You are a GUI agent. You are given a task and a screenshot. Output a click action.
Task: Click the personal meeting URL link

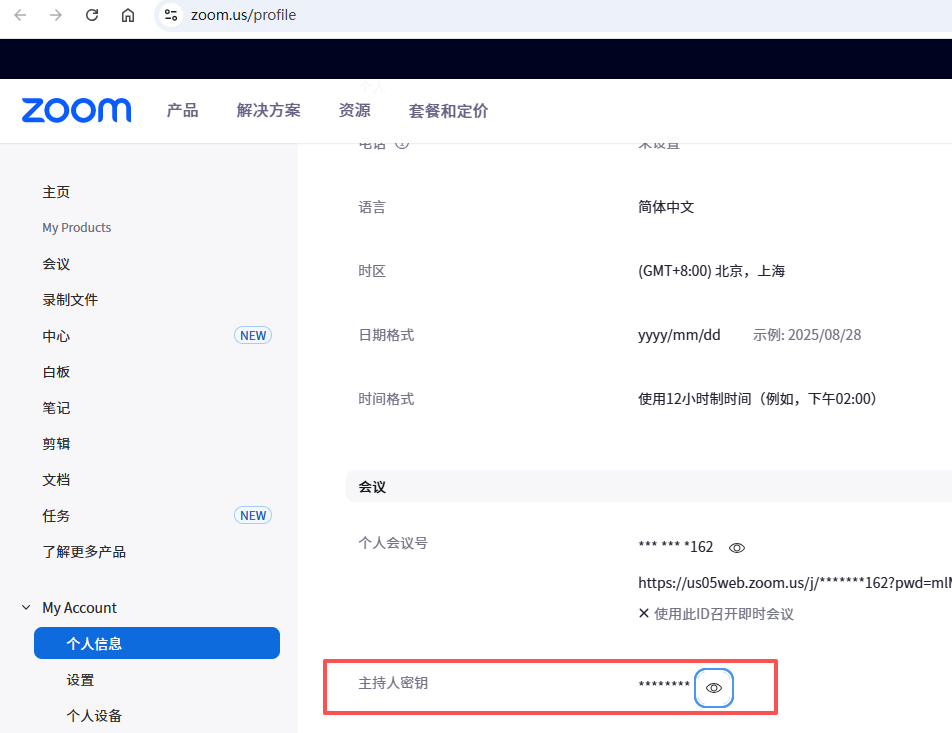pyautogui.click(x=794, y=583)
